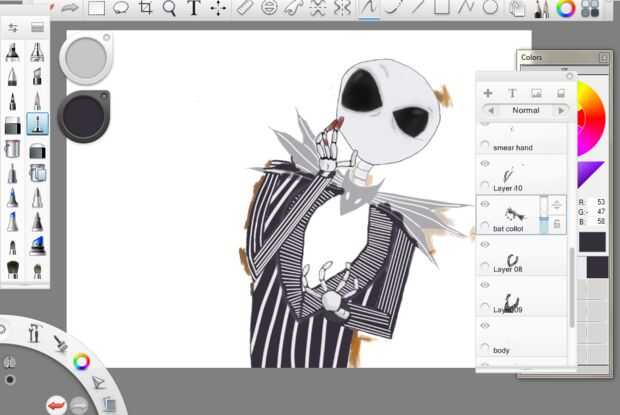Select the Rectangle shape draw tool

441,7
